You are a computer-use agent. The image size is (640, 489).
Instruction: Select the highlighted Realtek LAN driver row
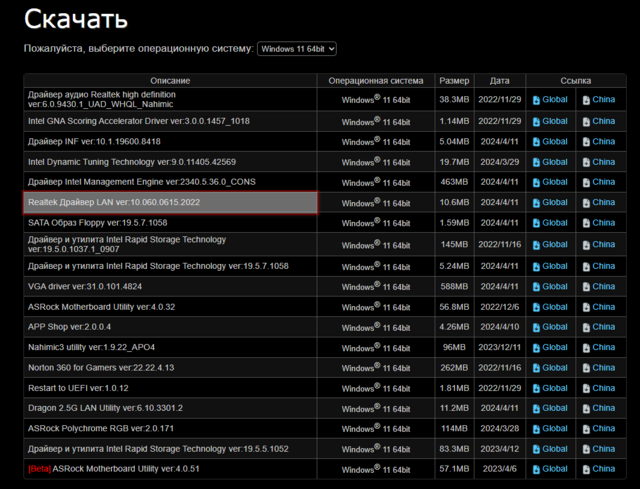pos(170,203)
